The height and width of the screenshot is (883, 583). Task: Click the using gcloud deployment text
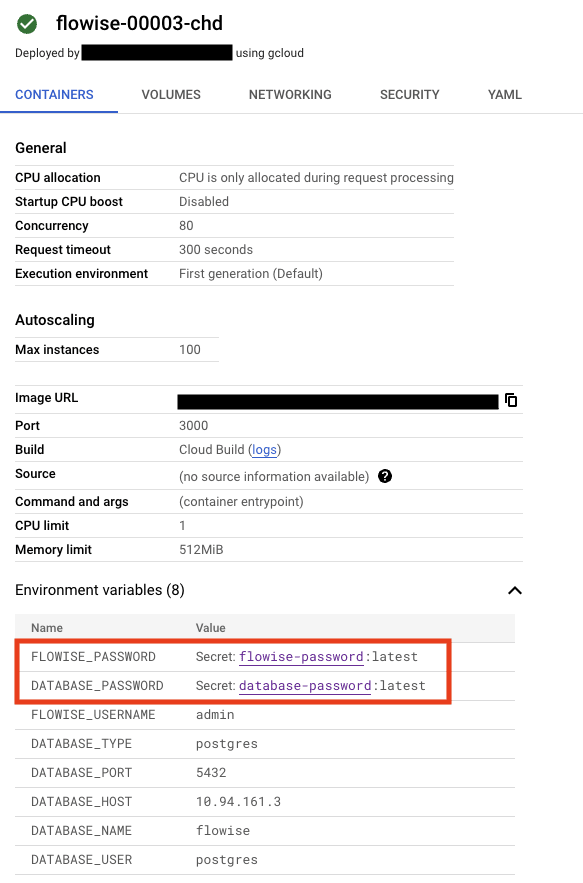coord(270,53)
